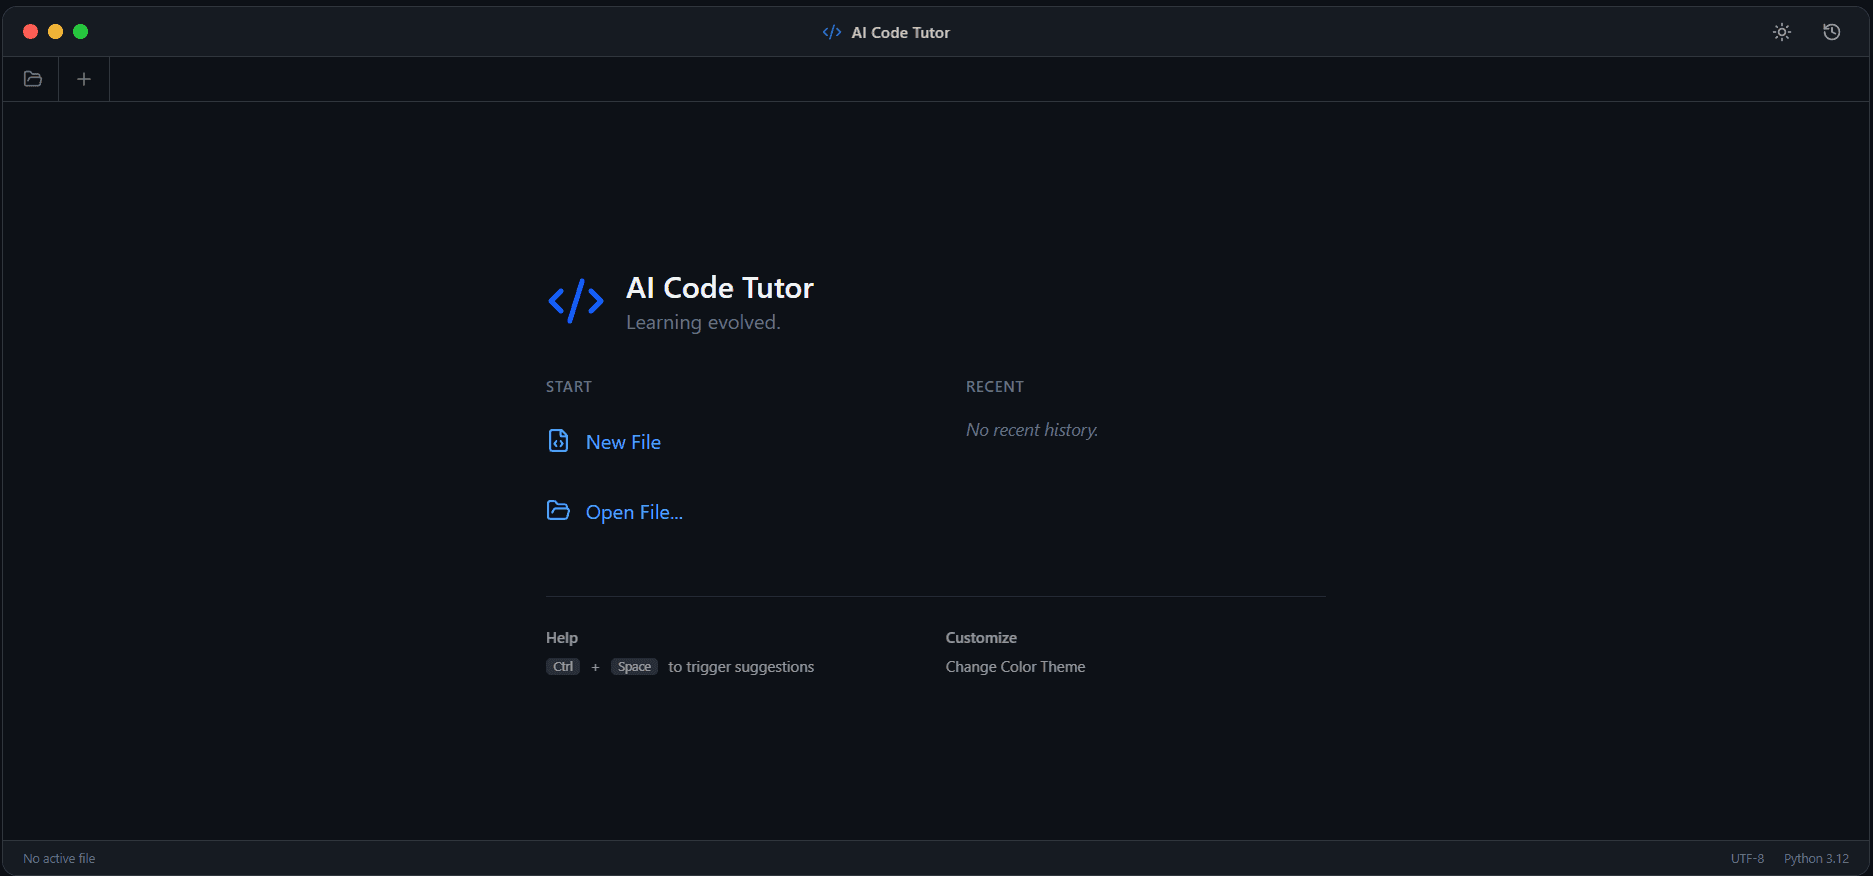The width and height of the screenshot is (1873, 876).
Task: Click the 'Learning evolved.' tagline
Action: (703, 322)
